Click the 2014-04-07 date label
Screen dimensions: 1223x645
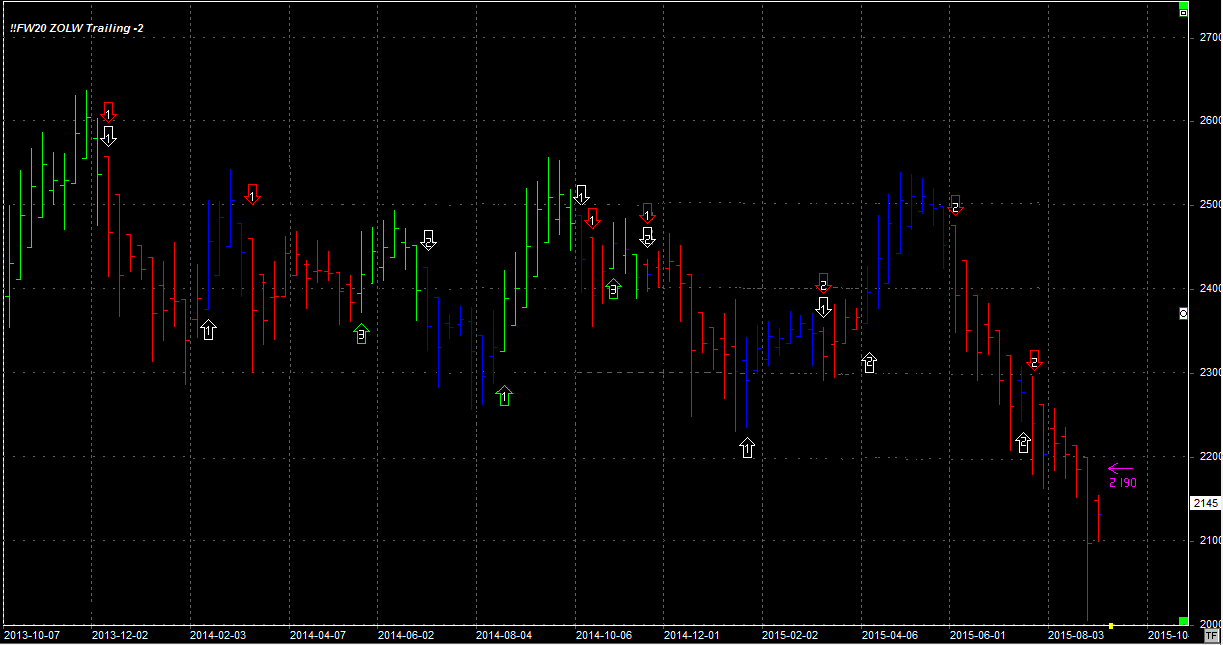(x=318, y=635)
